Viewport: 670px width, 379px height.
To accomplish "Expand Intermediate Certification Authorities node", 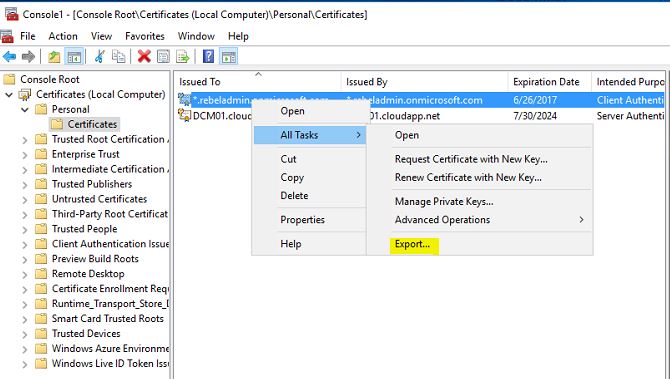I will click(x=25, y=170).
